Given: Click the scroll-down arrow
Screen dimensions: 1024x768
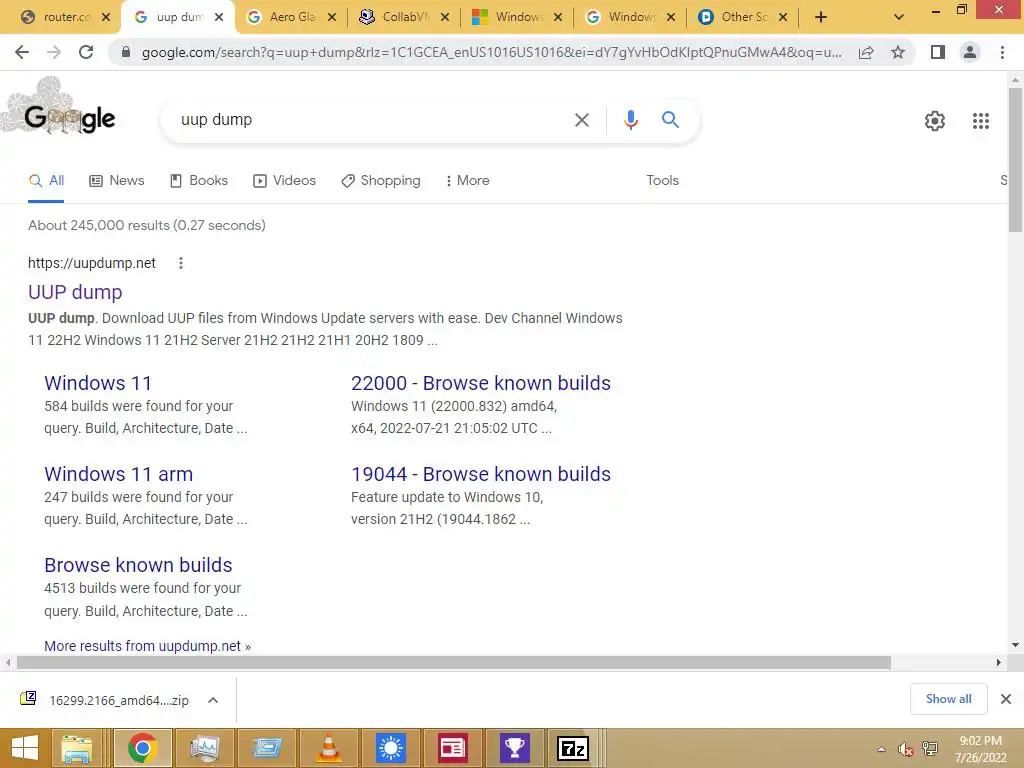Looking at the screenshot, I should (x=1015, y=645).
